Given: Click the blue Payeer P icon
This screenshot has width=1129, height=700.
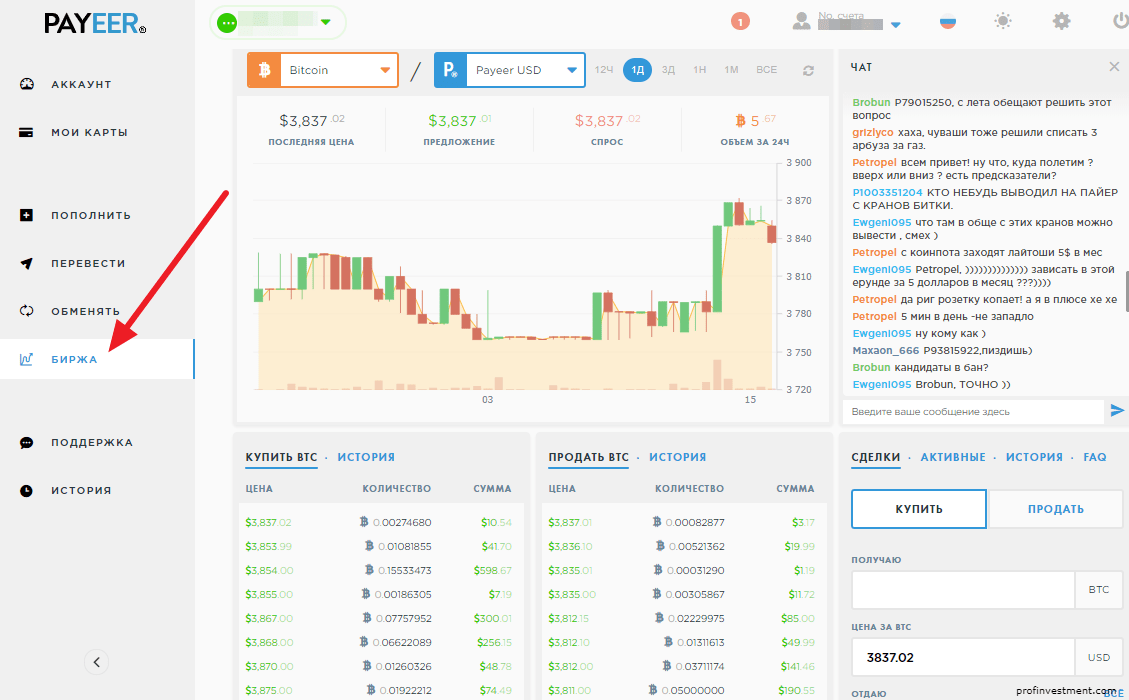Looking at the screenshot, I should pyautogui.click(x=451, y=70).
